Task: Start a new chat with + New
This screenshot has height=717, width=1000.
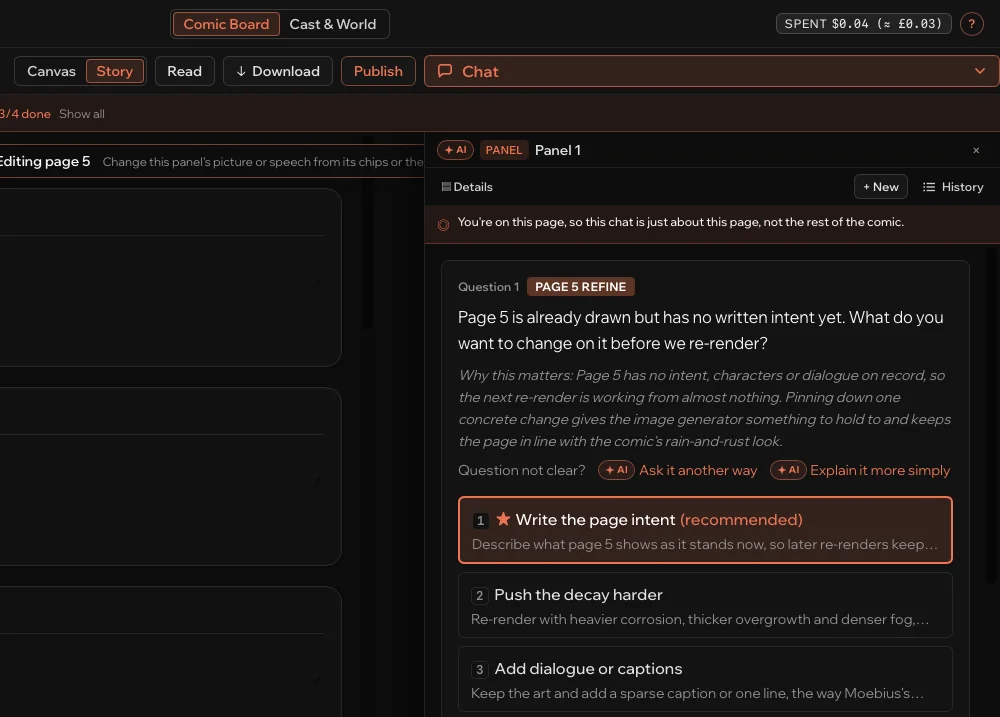Action: (x=880, y=187)
